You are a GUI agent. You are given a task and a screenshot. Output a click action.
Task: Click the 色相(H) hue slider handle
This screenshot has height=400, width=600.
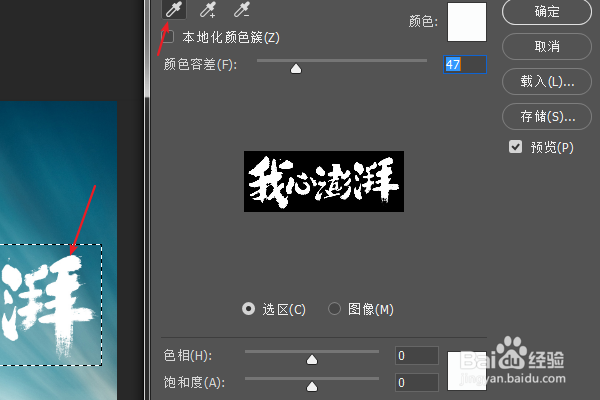[x=312, y=359]
